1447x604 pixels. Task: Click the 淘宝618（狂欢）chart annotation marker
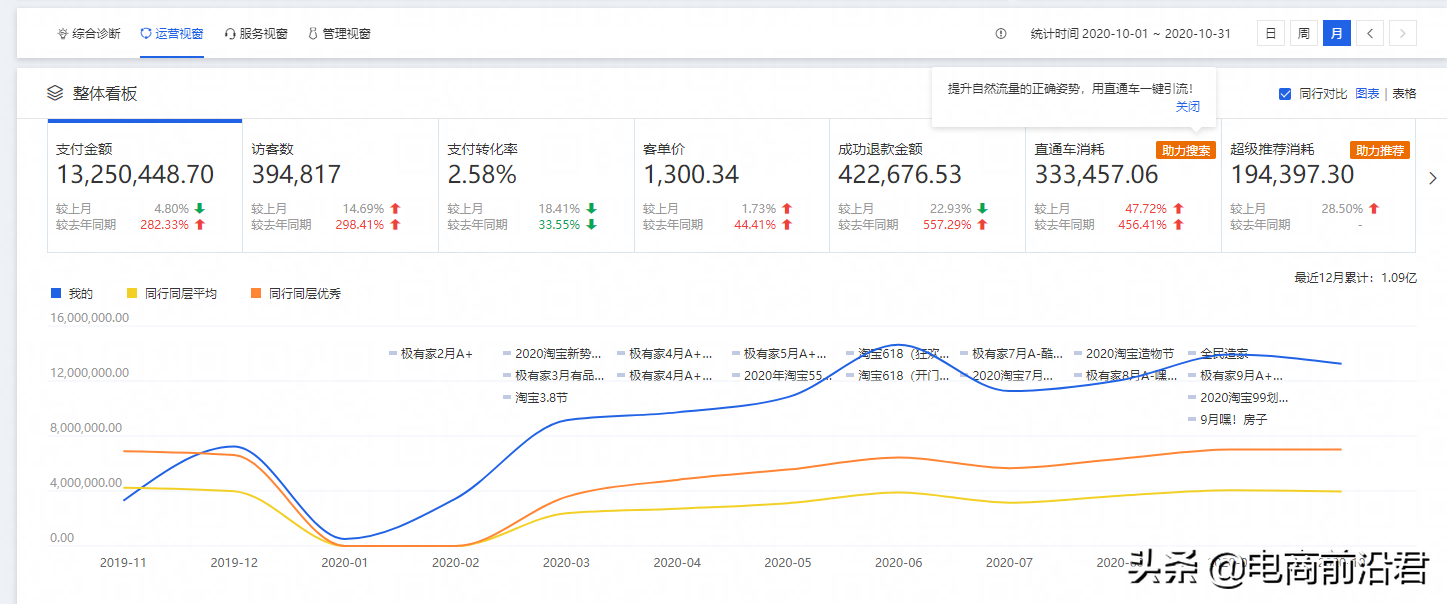850,353
